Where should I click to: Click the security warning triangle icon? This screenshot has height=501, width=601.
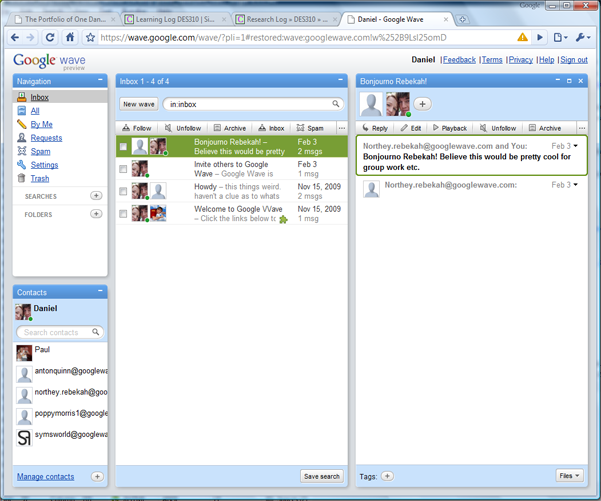(522, 37)
